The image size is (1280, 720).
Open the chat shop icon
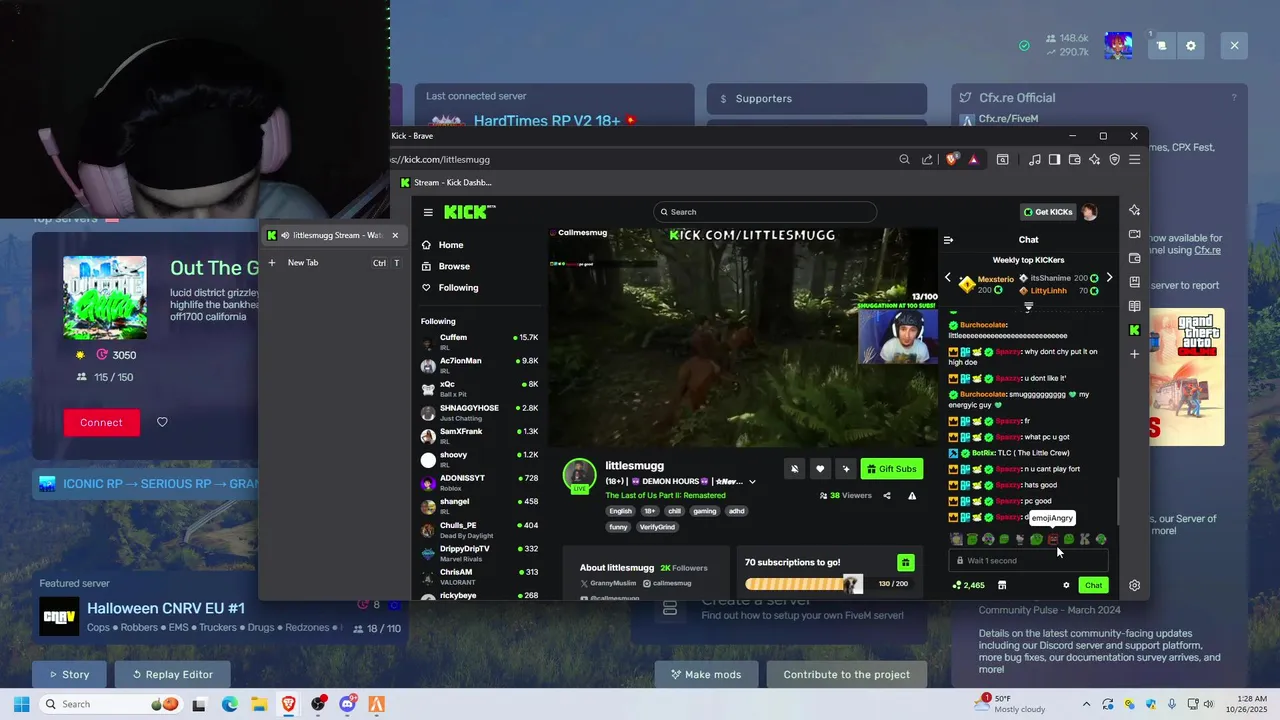click(x=1002, y=586)
